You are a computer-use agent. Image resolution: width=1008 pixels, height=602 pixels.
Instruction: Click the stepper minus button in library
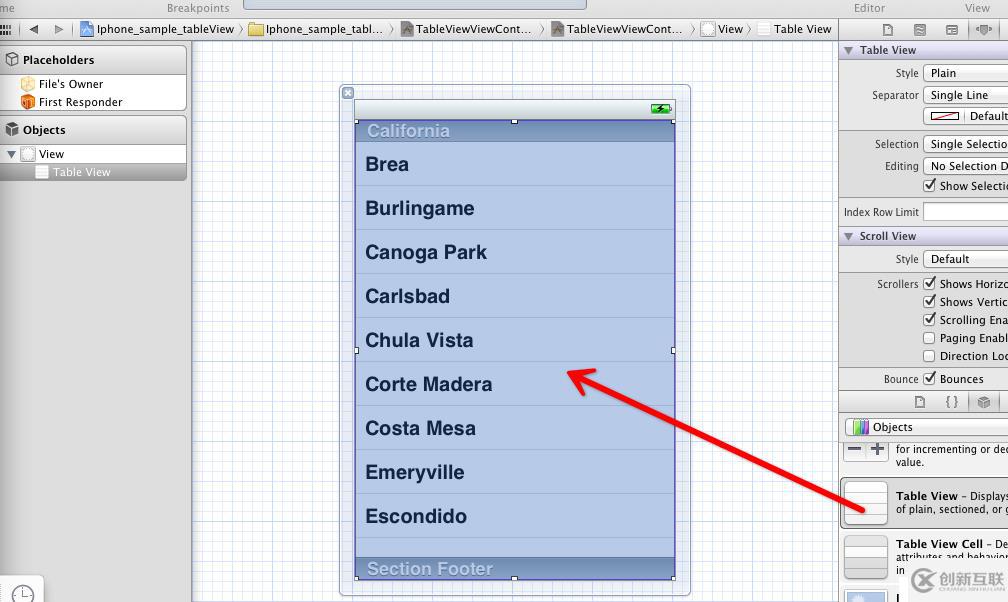(854, 450)
